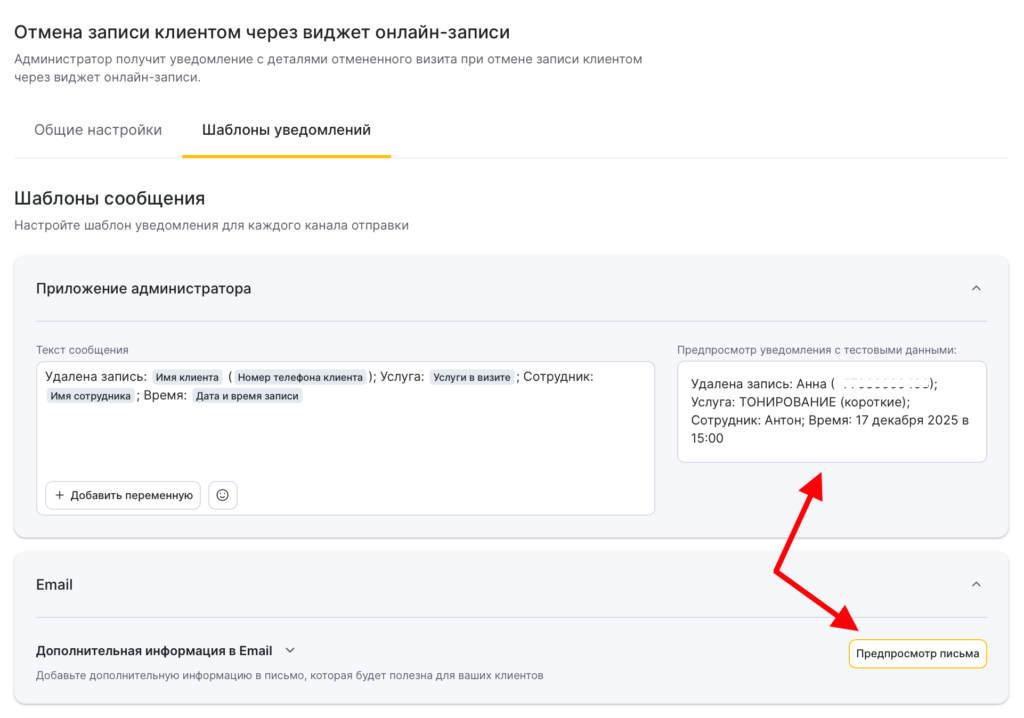
Task: Open Предпросмотр письма preview button
Action: pos(917,653)
